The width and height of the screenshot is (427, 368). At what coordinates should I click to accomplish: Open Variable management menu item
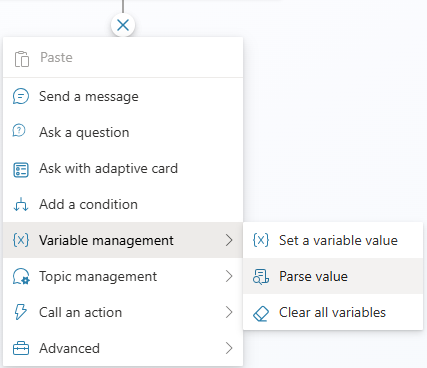tap(123, 240)
